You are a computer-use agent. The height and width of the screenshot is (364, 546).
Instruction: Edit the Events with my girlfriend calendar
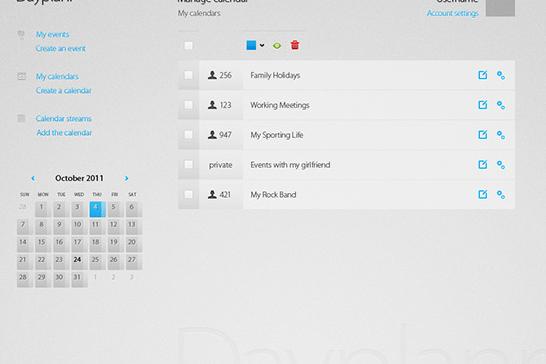483,164
